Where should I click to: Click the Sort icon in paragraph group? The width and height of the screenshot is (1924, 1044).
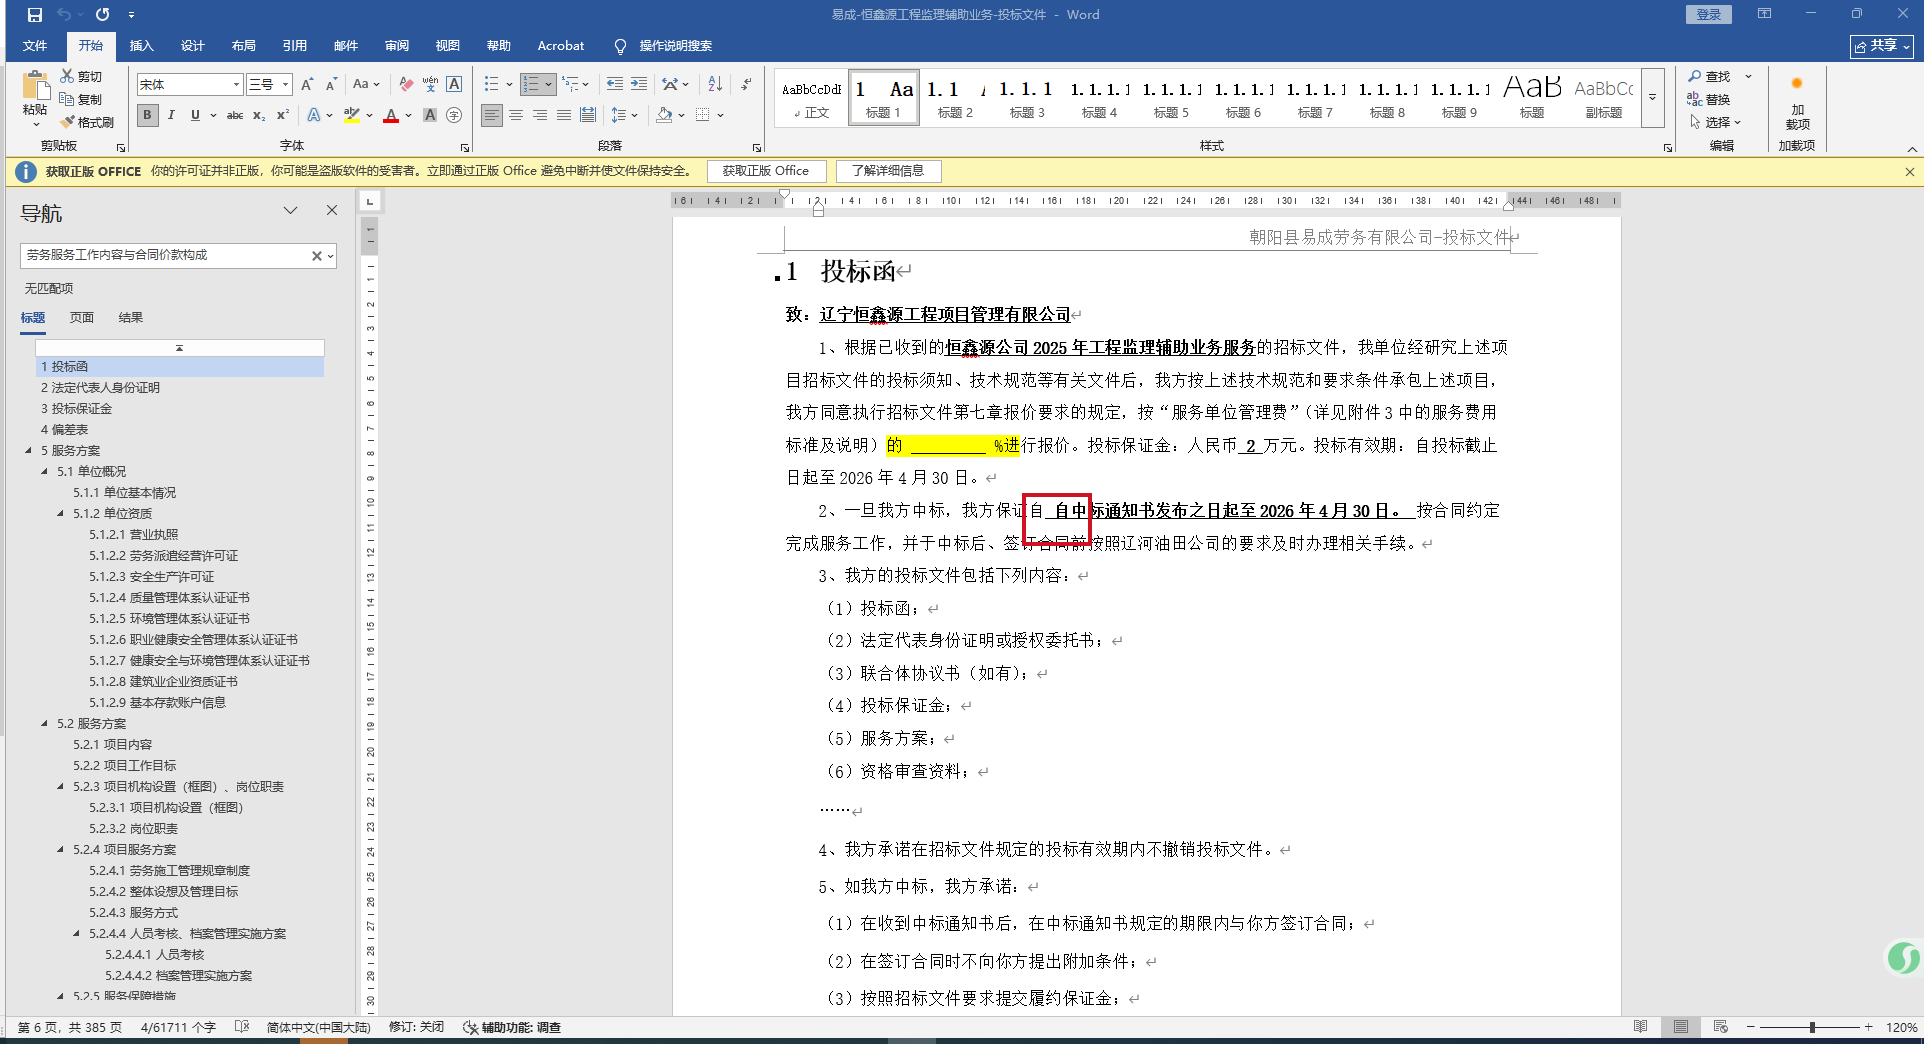[715, 84]
